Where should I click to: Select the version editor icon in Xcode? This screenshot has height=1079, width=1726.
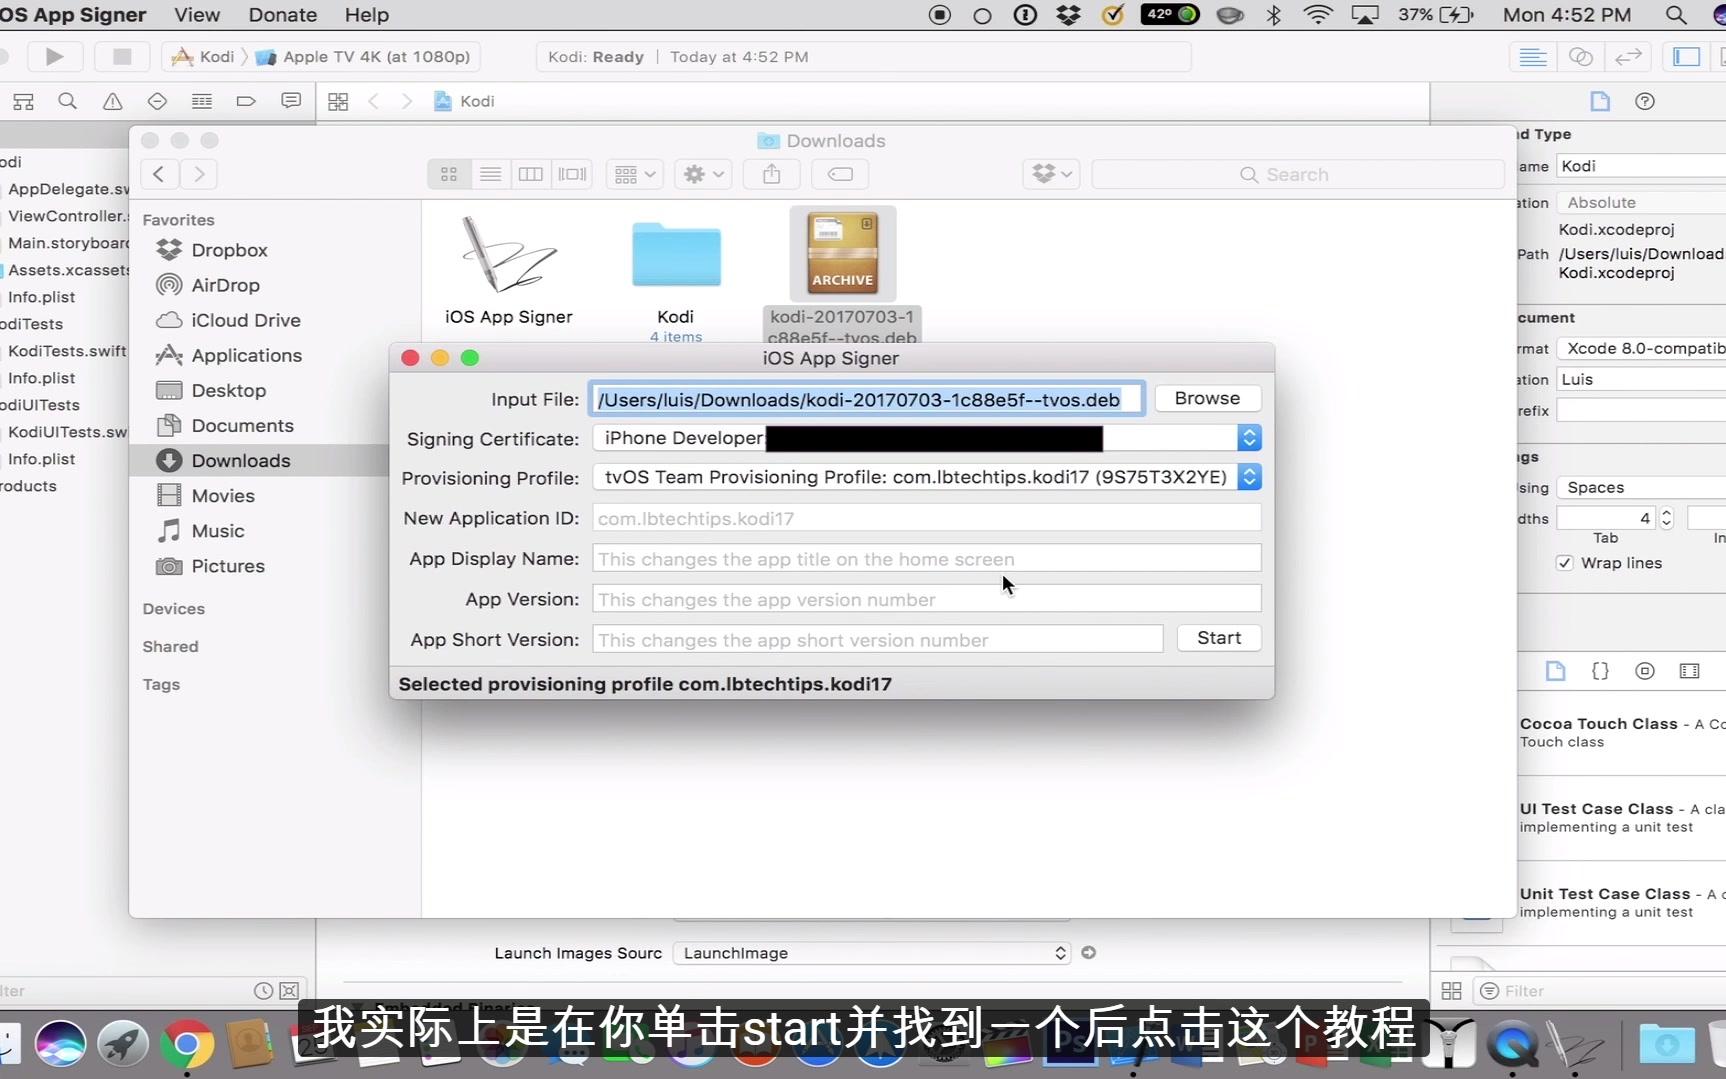pyautogui.click(x=1628, y=57)
